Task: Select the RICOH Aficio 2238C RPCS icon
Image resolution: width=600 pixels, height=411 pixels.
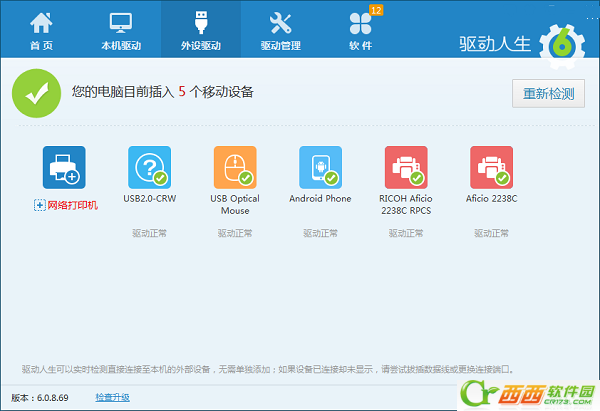Action: 406,167
